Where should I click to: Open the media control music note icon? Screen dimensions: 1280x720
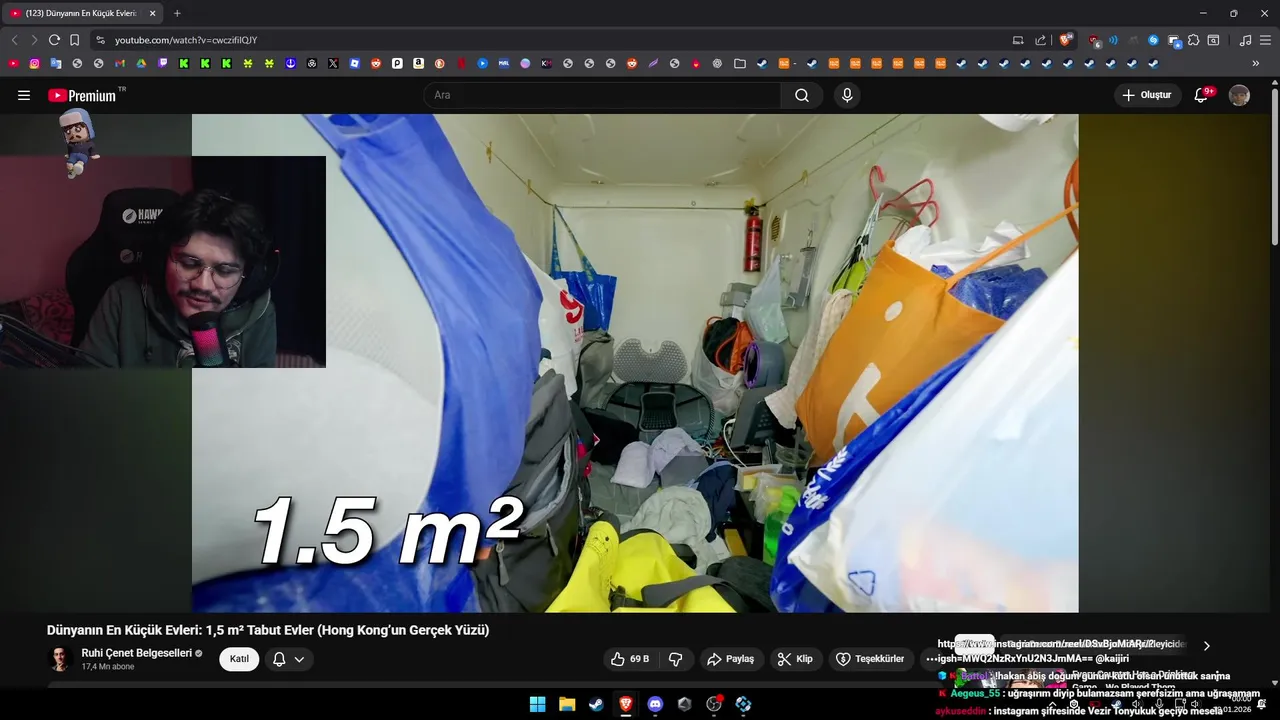point(1245,40)
